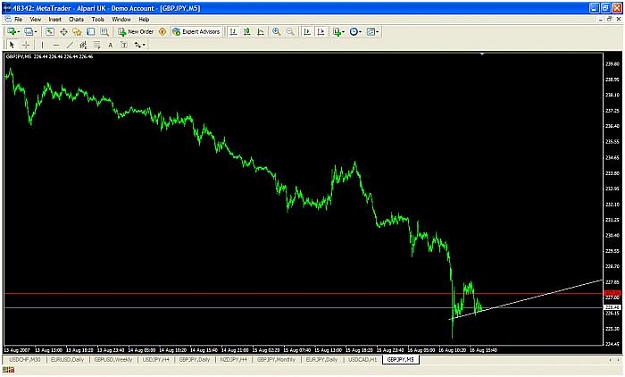Image resolution: width=625 pixels, height=377 pixels.
Task: Open the Indicators list dropdown
Action: point(338,32)
